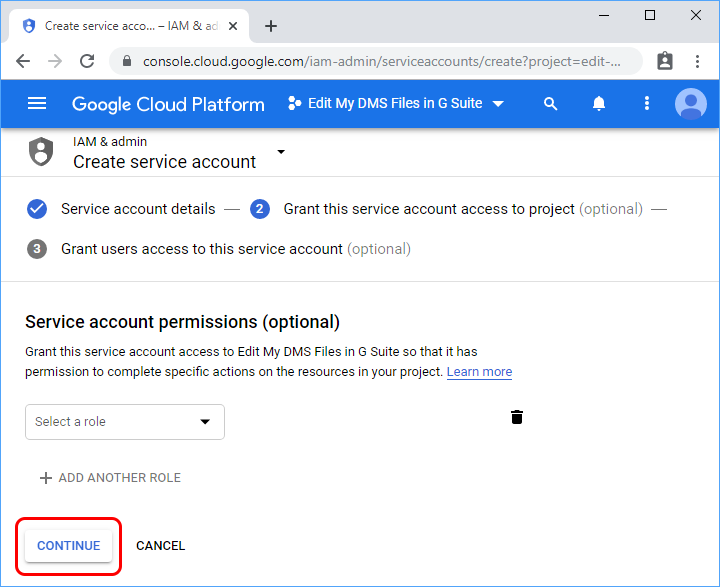This screenshot has width=720, height=587.
Task: Open the Chrome extension clipboard icon
Action: 665,61
